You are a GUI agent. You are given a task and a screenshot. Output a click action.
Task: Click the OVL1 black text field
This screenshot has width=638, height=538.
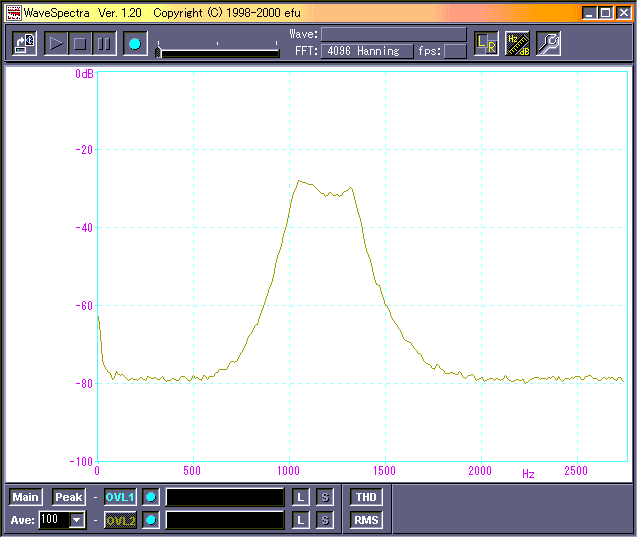coord(225,497)
